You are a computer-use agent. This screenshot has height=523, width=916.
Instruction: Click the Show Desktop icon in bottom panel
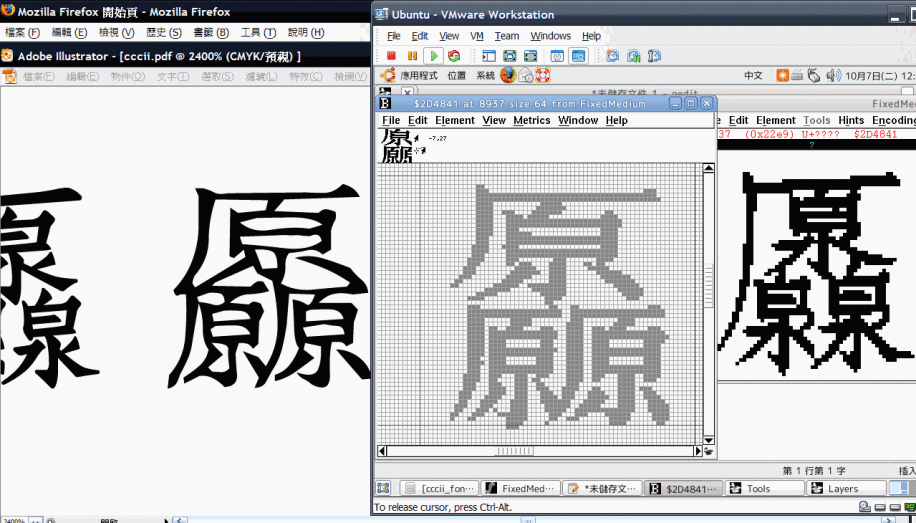[x=383, y=488]
